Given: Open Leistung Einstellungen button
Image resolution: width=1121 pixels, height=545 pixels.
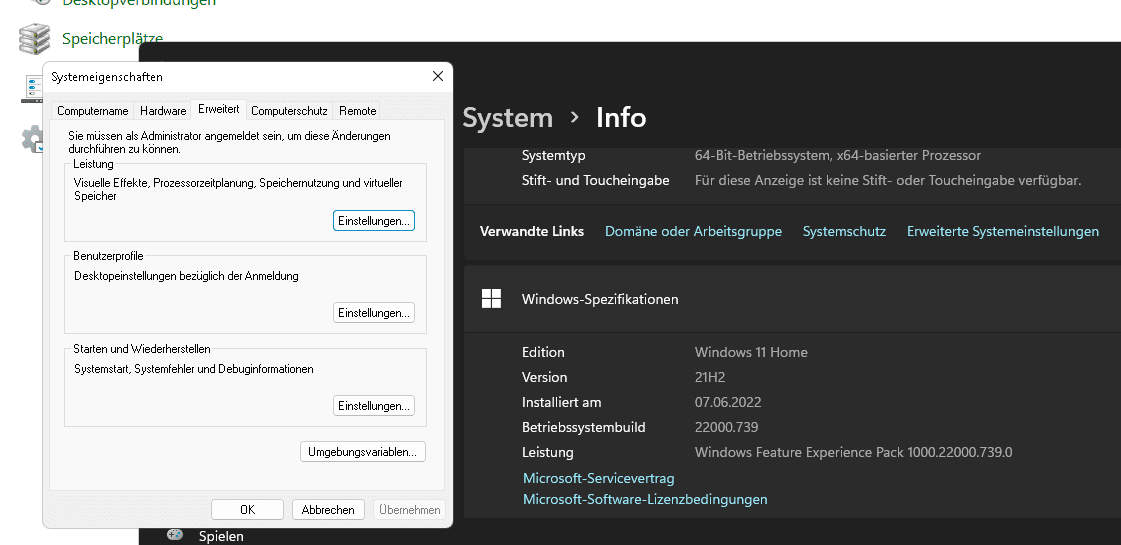Looking at the screenshot, I should 374,220.
